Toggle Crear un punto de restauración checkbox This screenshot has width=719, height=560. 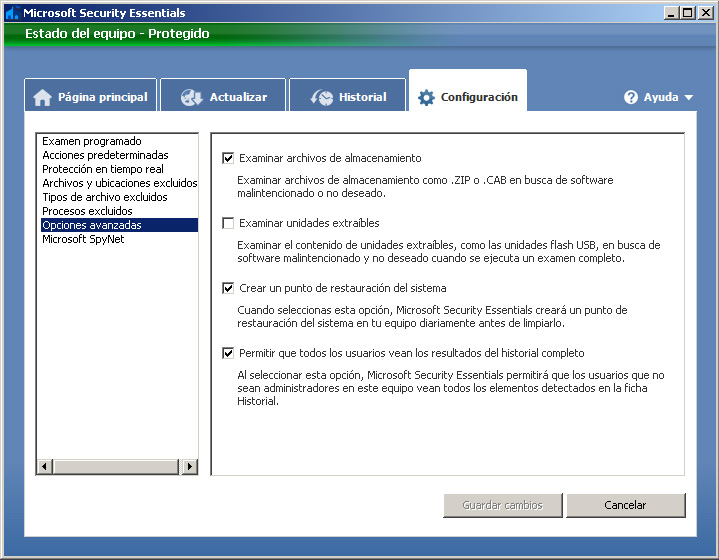228,288
